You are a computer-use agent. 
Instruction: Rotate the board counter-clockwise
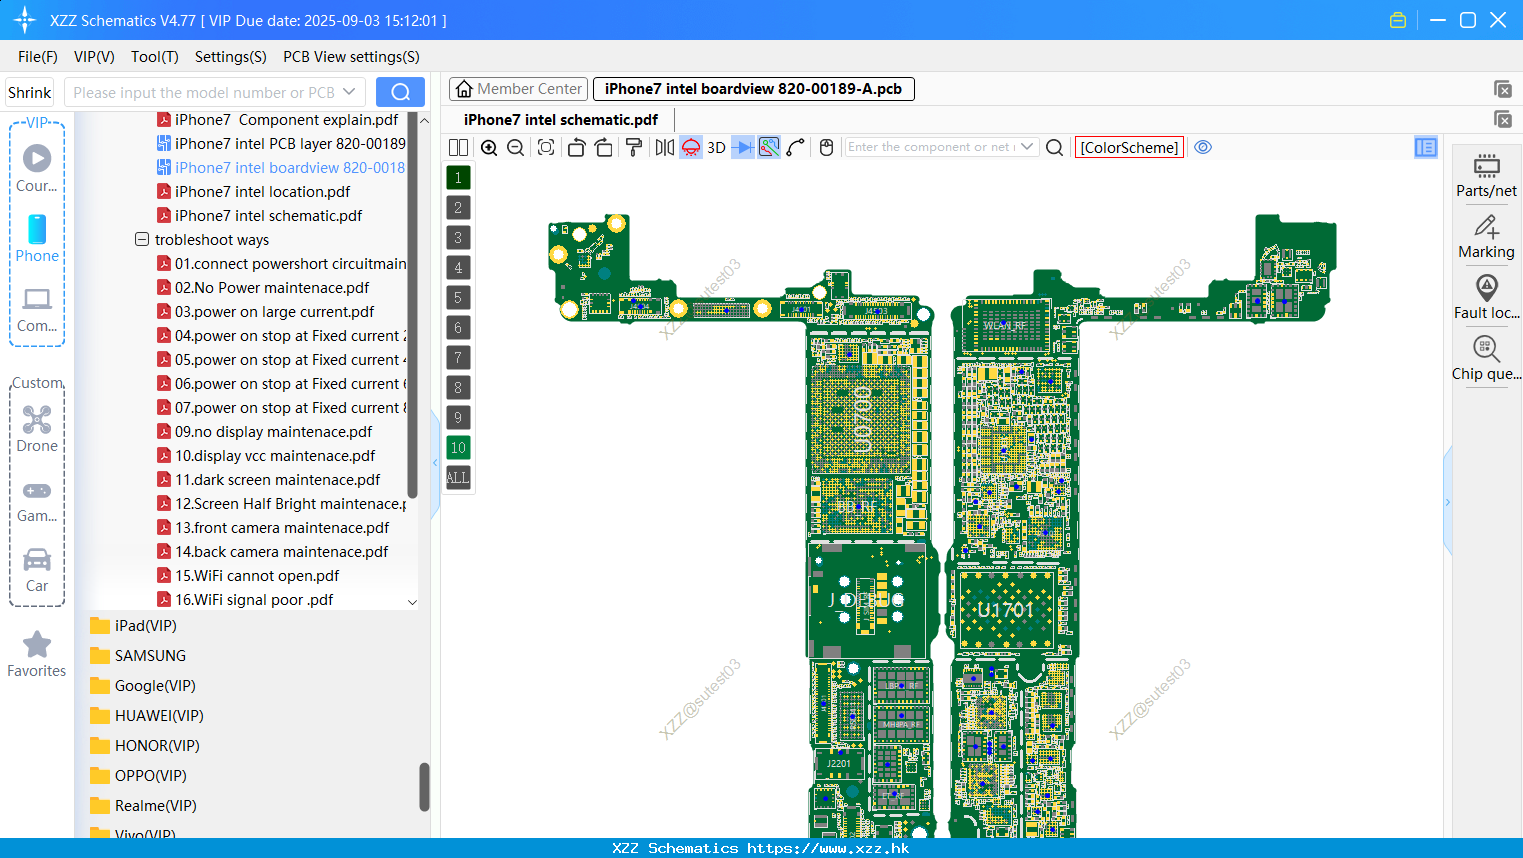576,147
